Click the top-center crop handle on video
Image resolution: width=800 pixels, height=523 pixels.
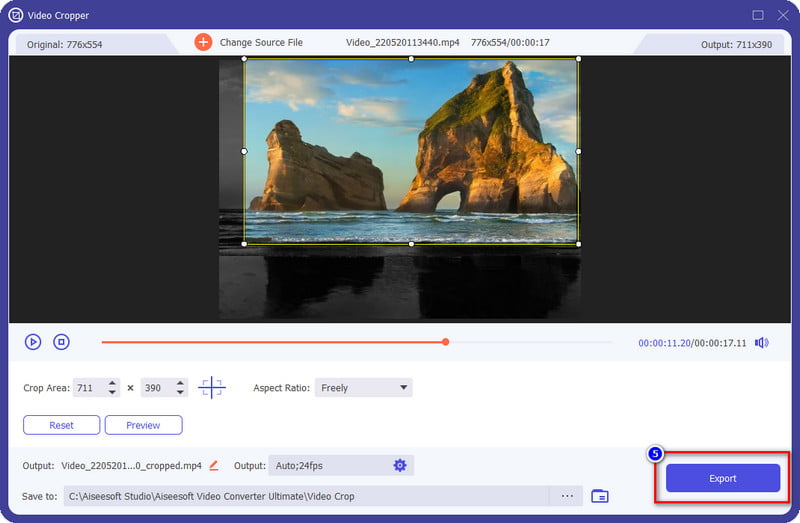pos(411,58)
